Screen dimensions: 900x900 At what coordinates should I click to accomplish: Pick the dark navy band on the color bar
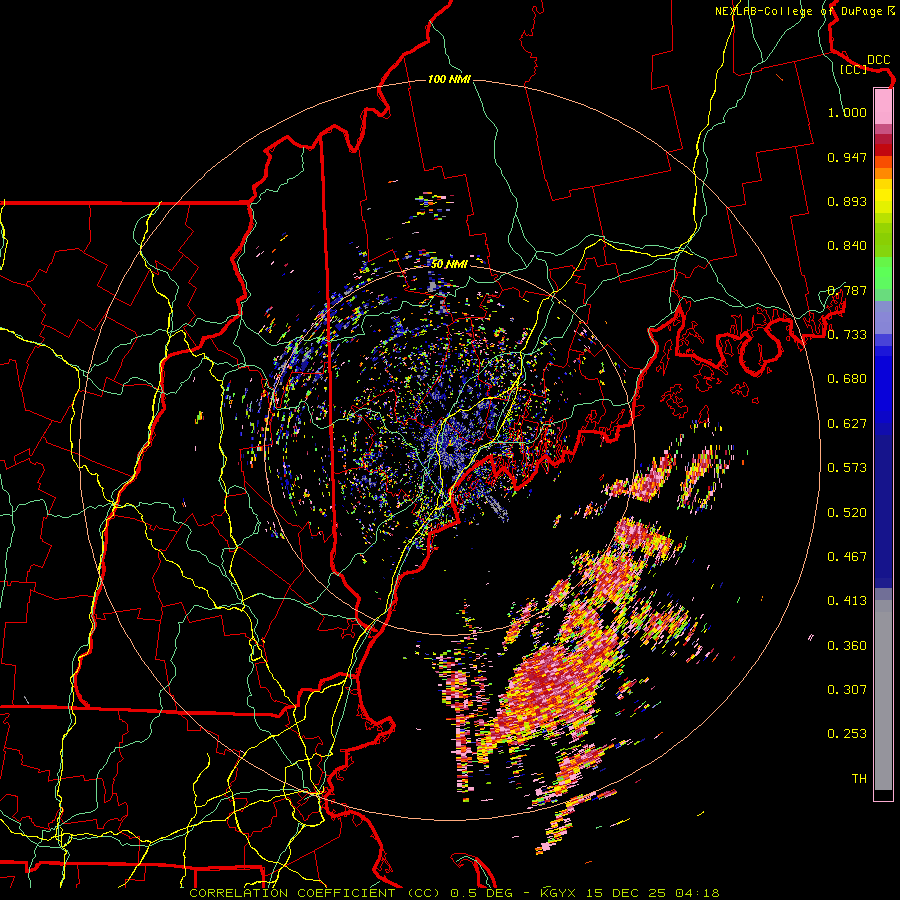[x=883, y=511]
